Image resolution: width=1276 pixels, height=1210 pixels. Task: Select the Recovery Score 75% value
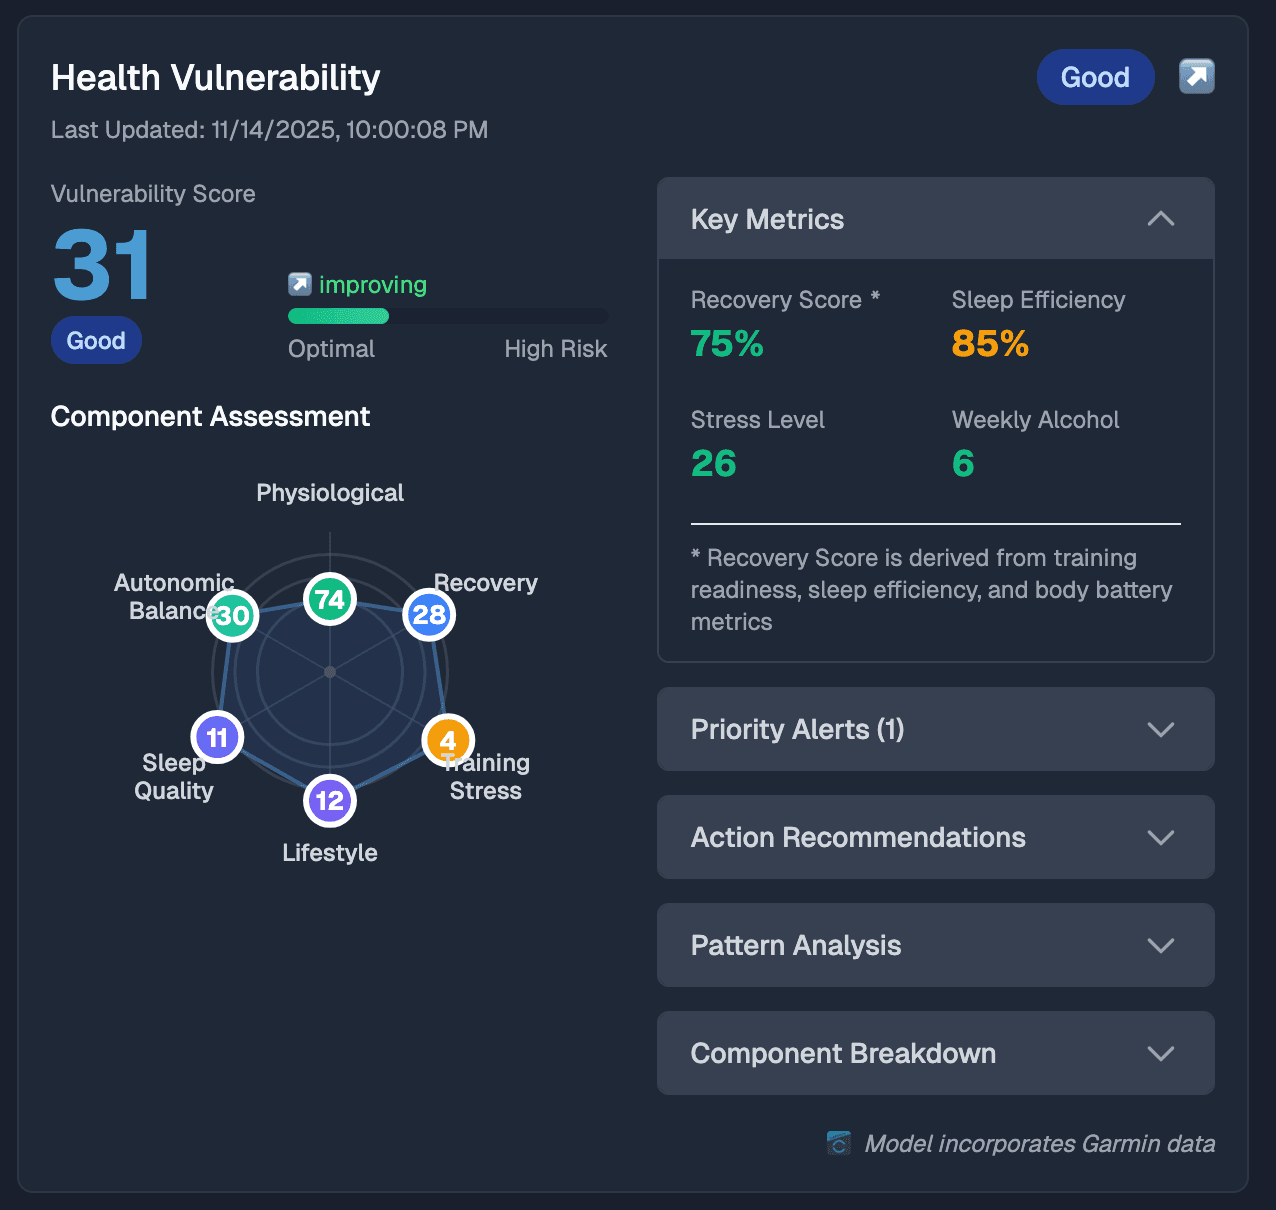[x=727, y=344]
